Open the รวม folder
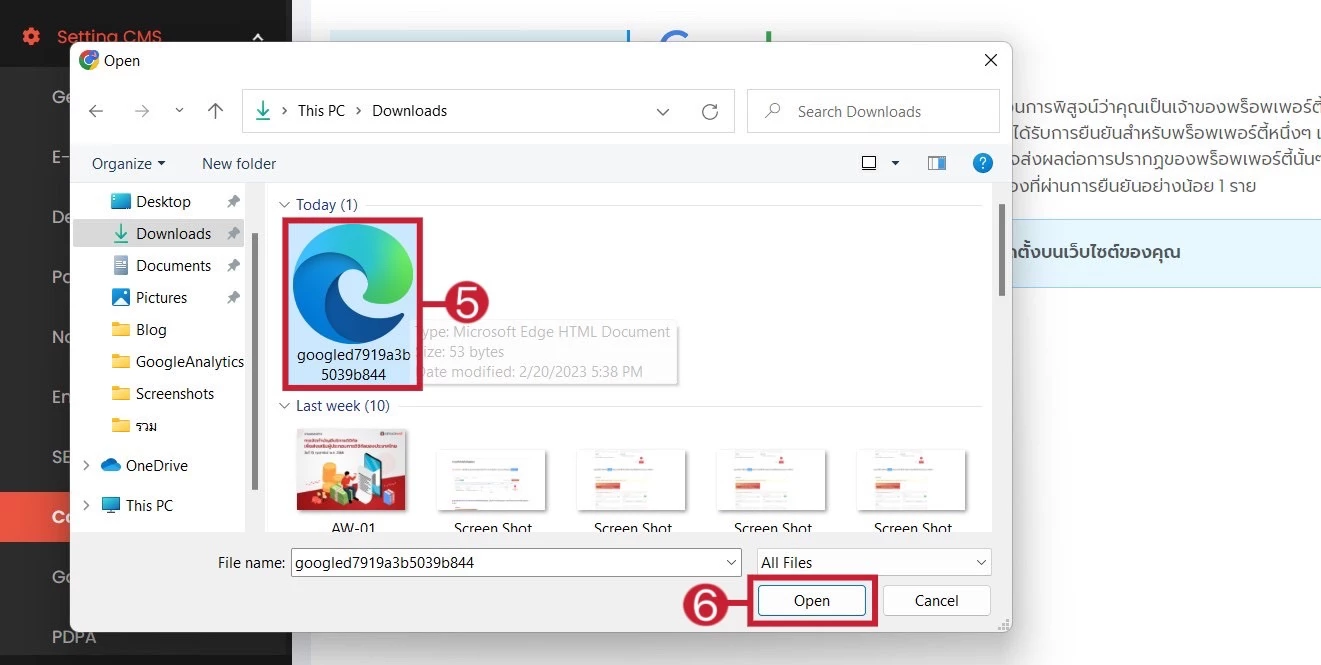Image resolution: width=1321 pixels, height=665 pixels. (146, 425)
